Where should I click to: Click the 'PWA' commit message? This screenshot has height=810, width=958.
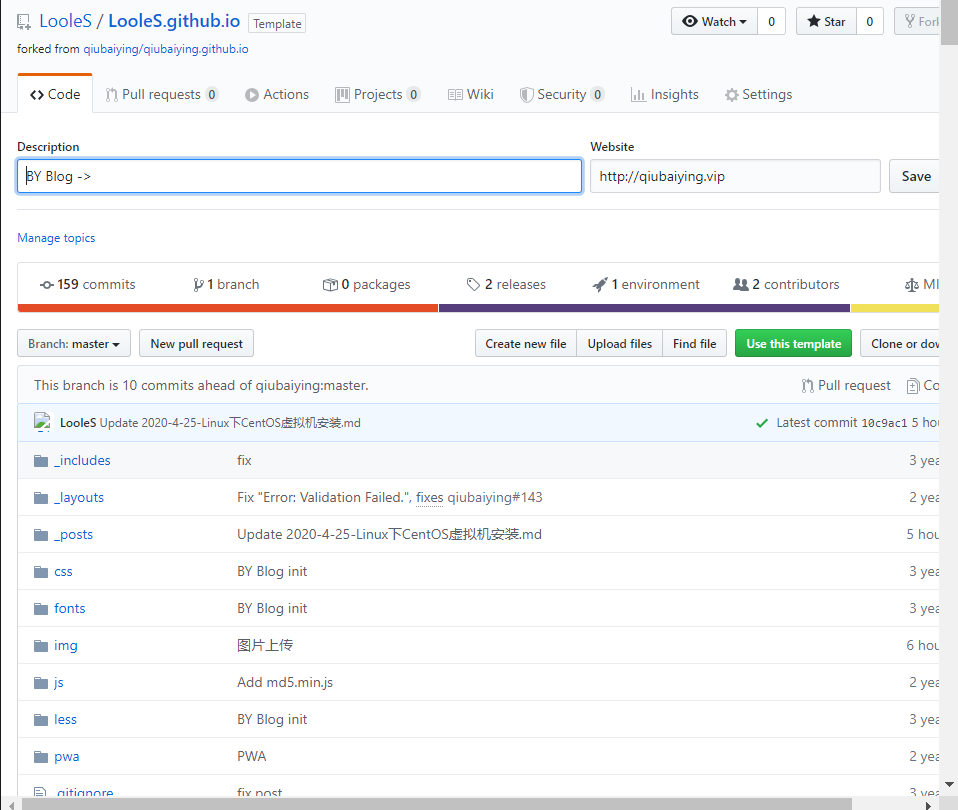coord(252,756)
